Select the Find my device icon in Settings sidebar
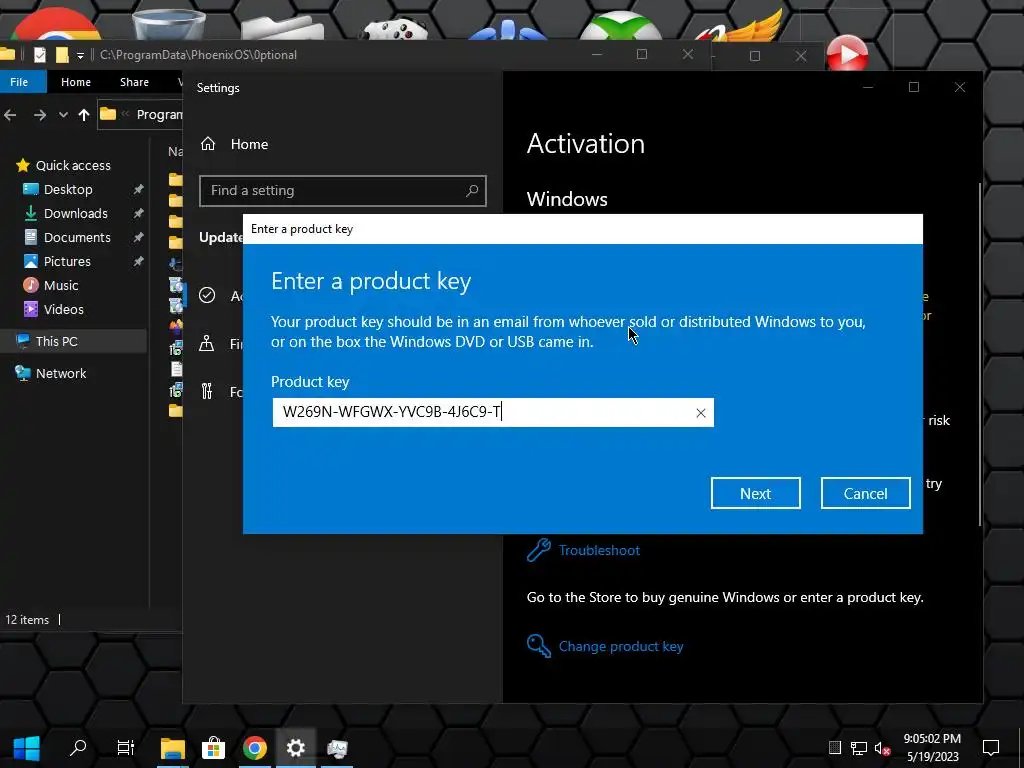1024x768 pixels. pos(207,344)
